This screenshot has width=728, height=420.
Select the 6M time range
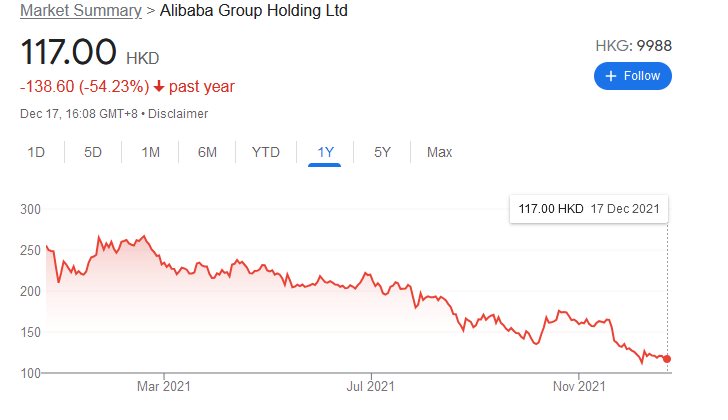coord(208,152)
